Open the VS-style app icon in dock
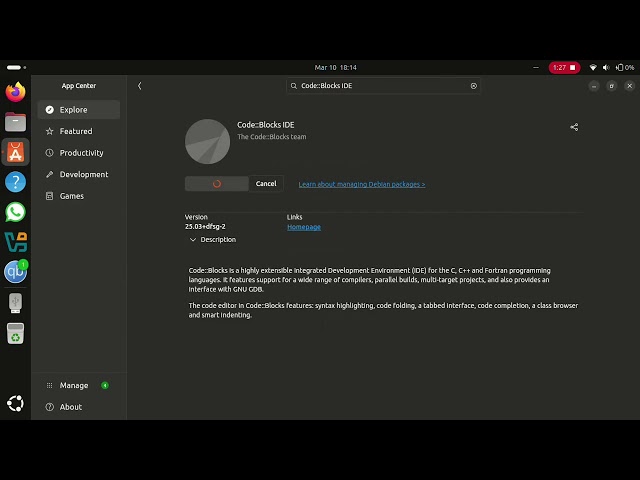 [16, 242]
